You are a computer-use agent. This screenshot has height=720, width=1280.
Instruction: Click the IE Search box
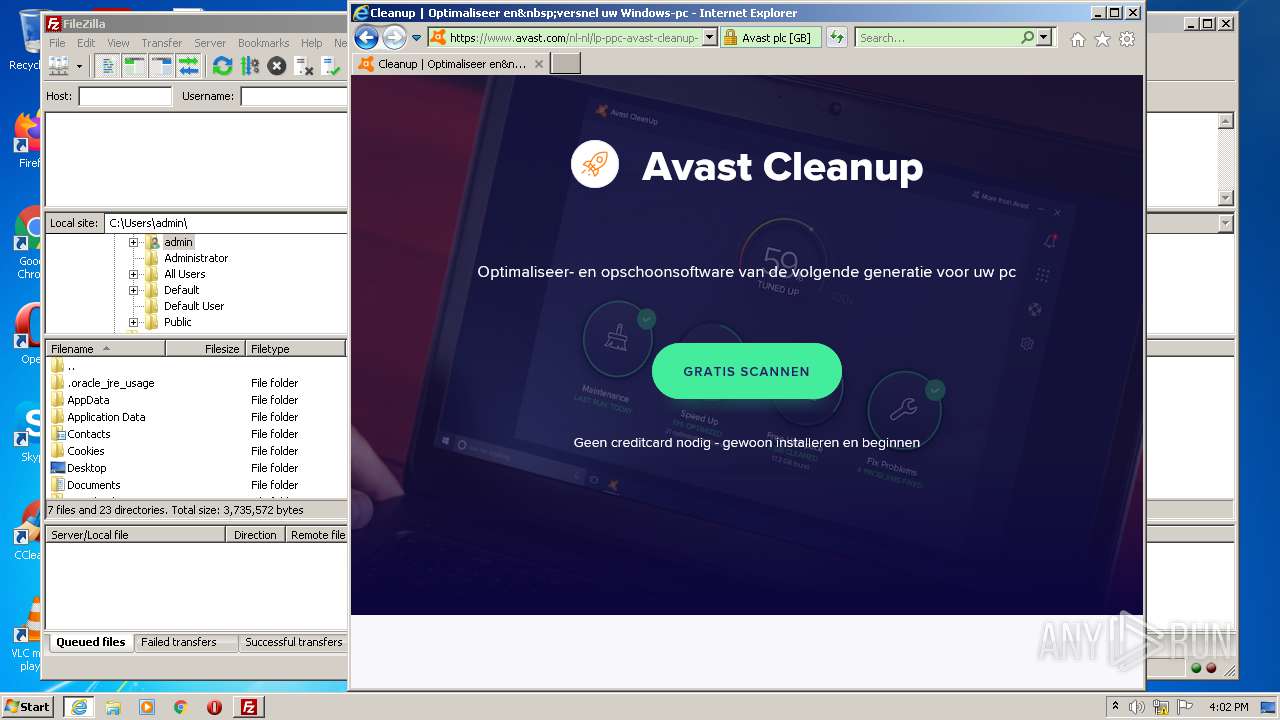click(936, 38)
